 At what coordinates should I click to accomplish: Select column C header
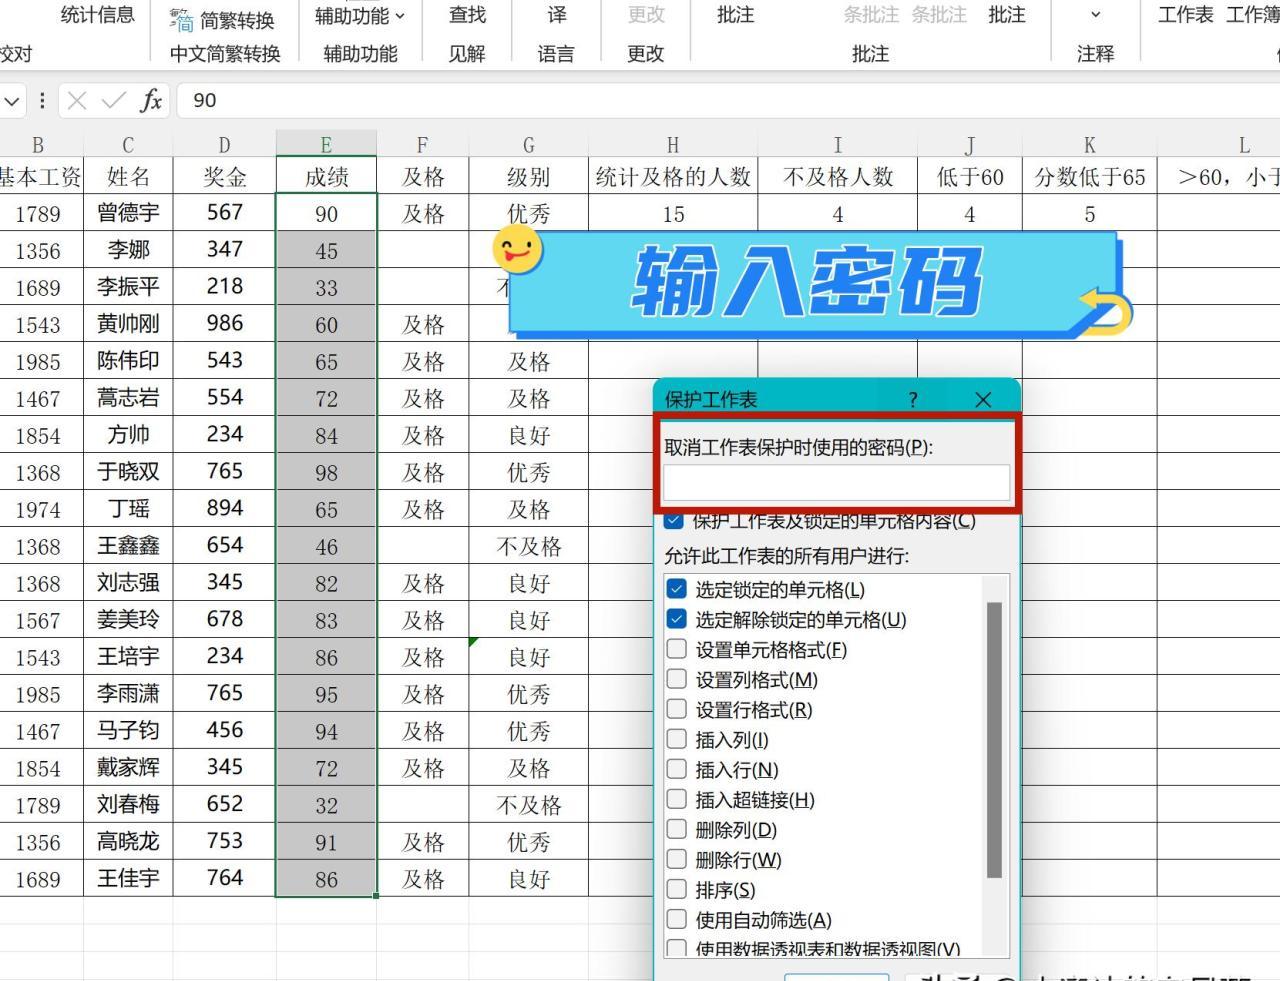pos(128,145)
